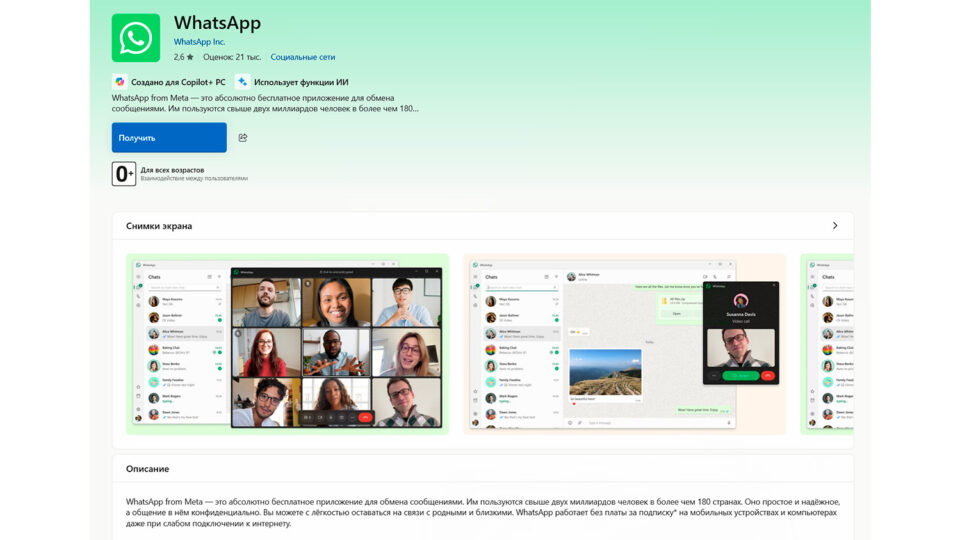Click the Описание section heading
The width and height of the screenshot is (960, 540).
coord(148,469)
